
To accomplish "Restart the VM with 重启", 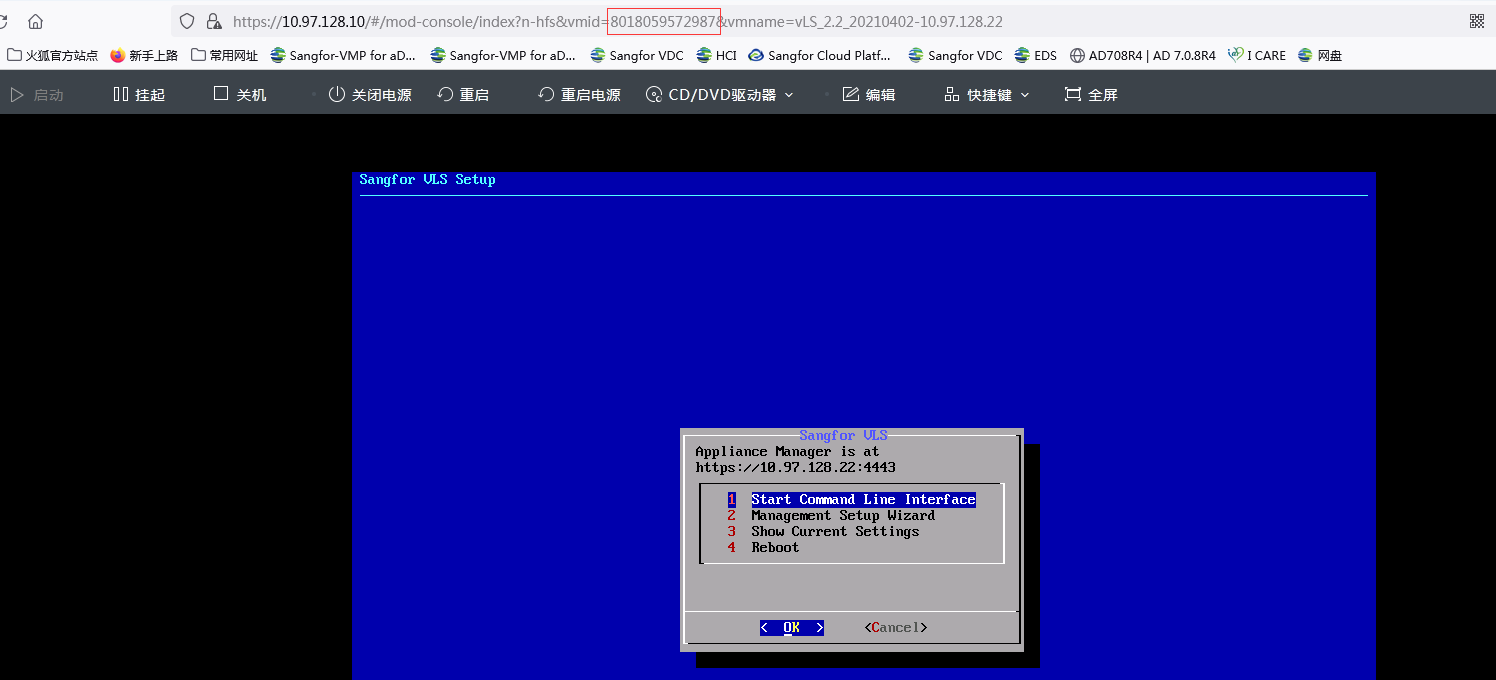I will [x=463, y=94].
